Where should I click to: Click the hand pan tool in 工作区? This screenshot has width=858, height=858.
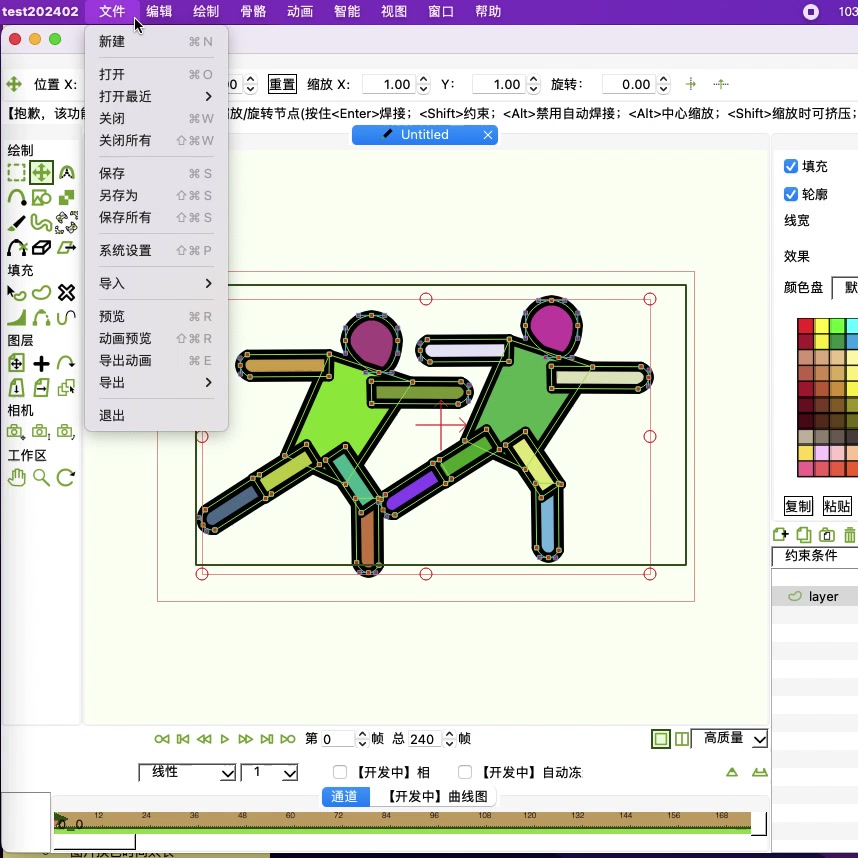tap(16, 478)
